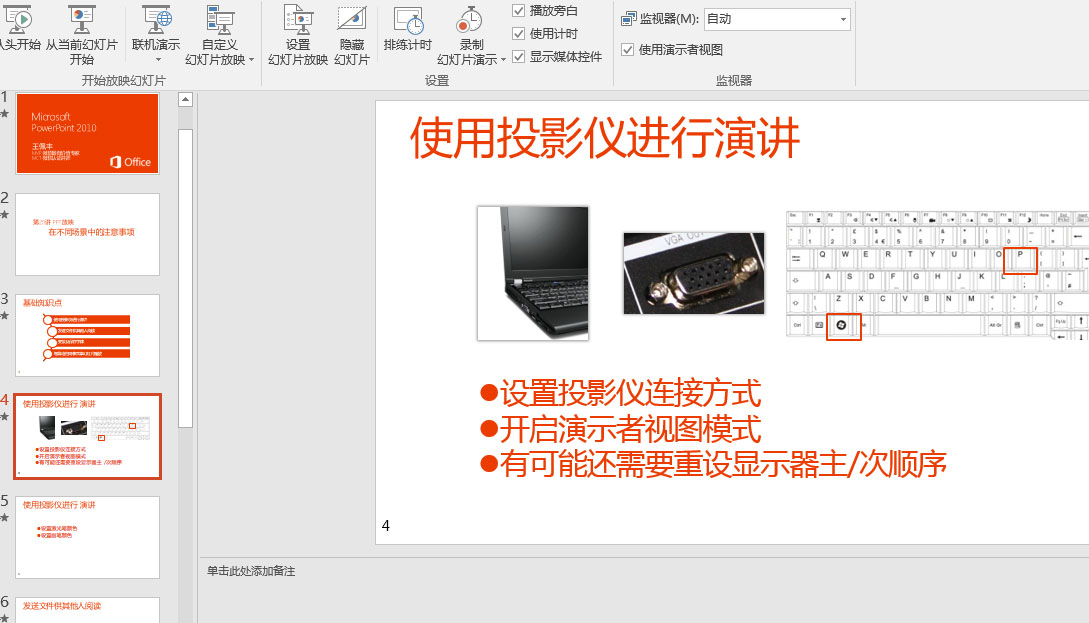Expand 联机演示 dropdown arrow
Viewport: 1089px width, 623px height.
tap(158, 60)
